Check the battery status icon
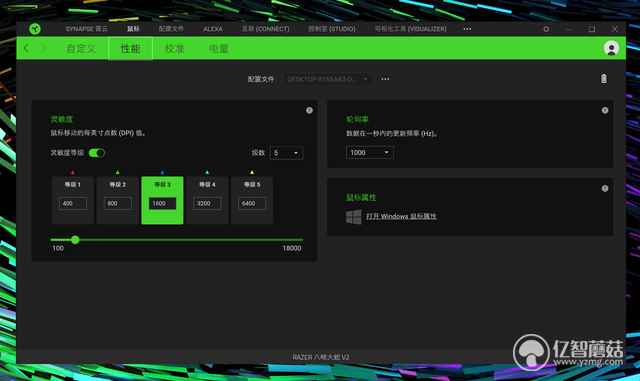Viewport: 640px width, 381px height. click(604, 79)
